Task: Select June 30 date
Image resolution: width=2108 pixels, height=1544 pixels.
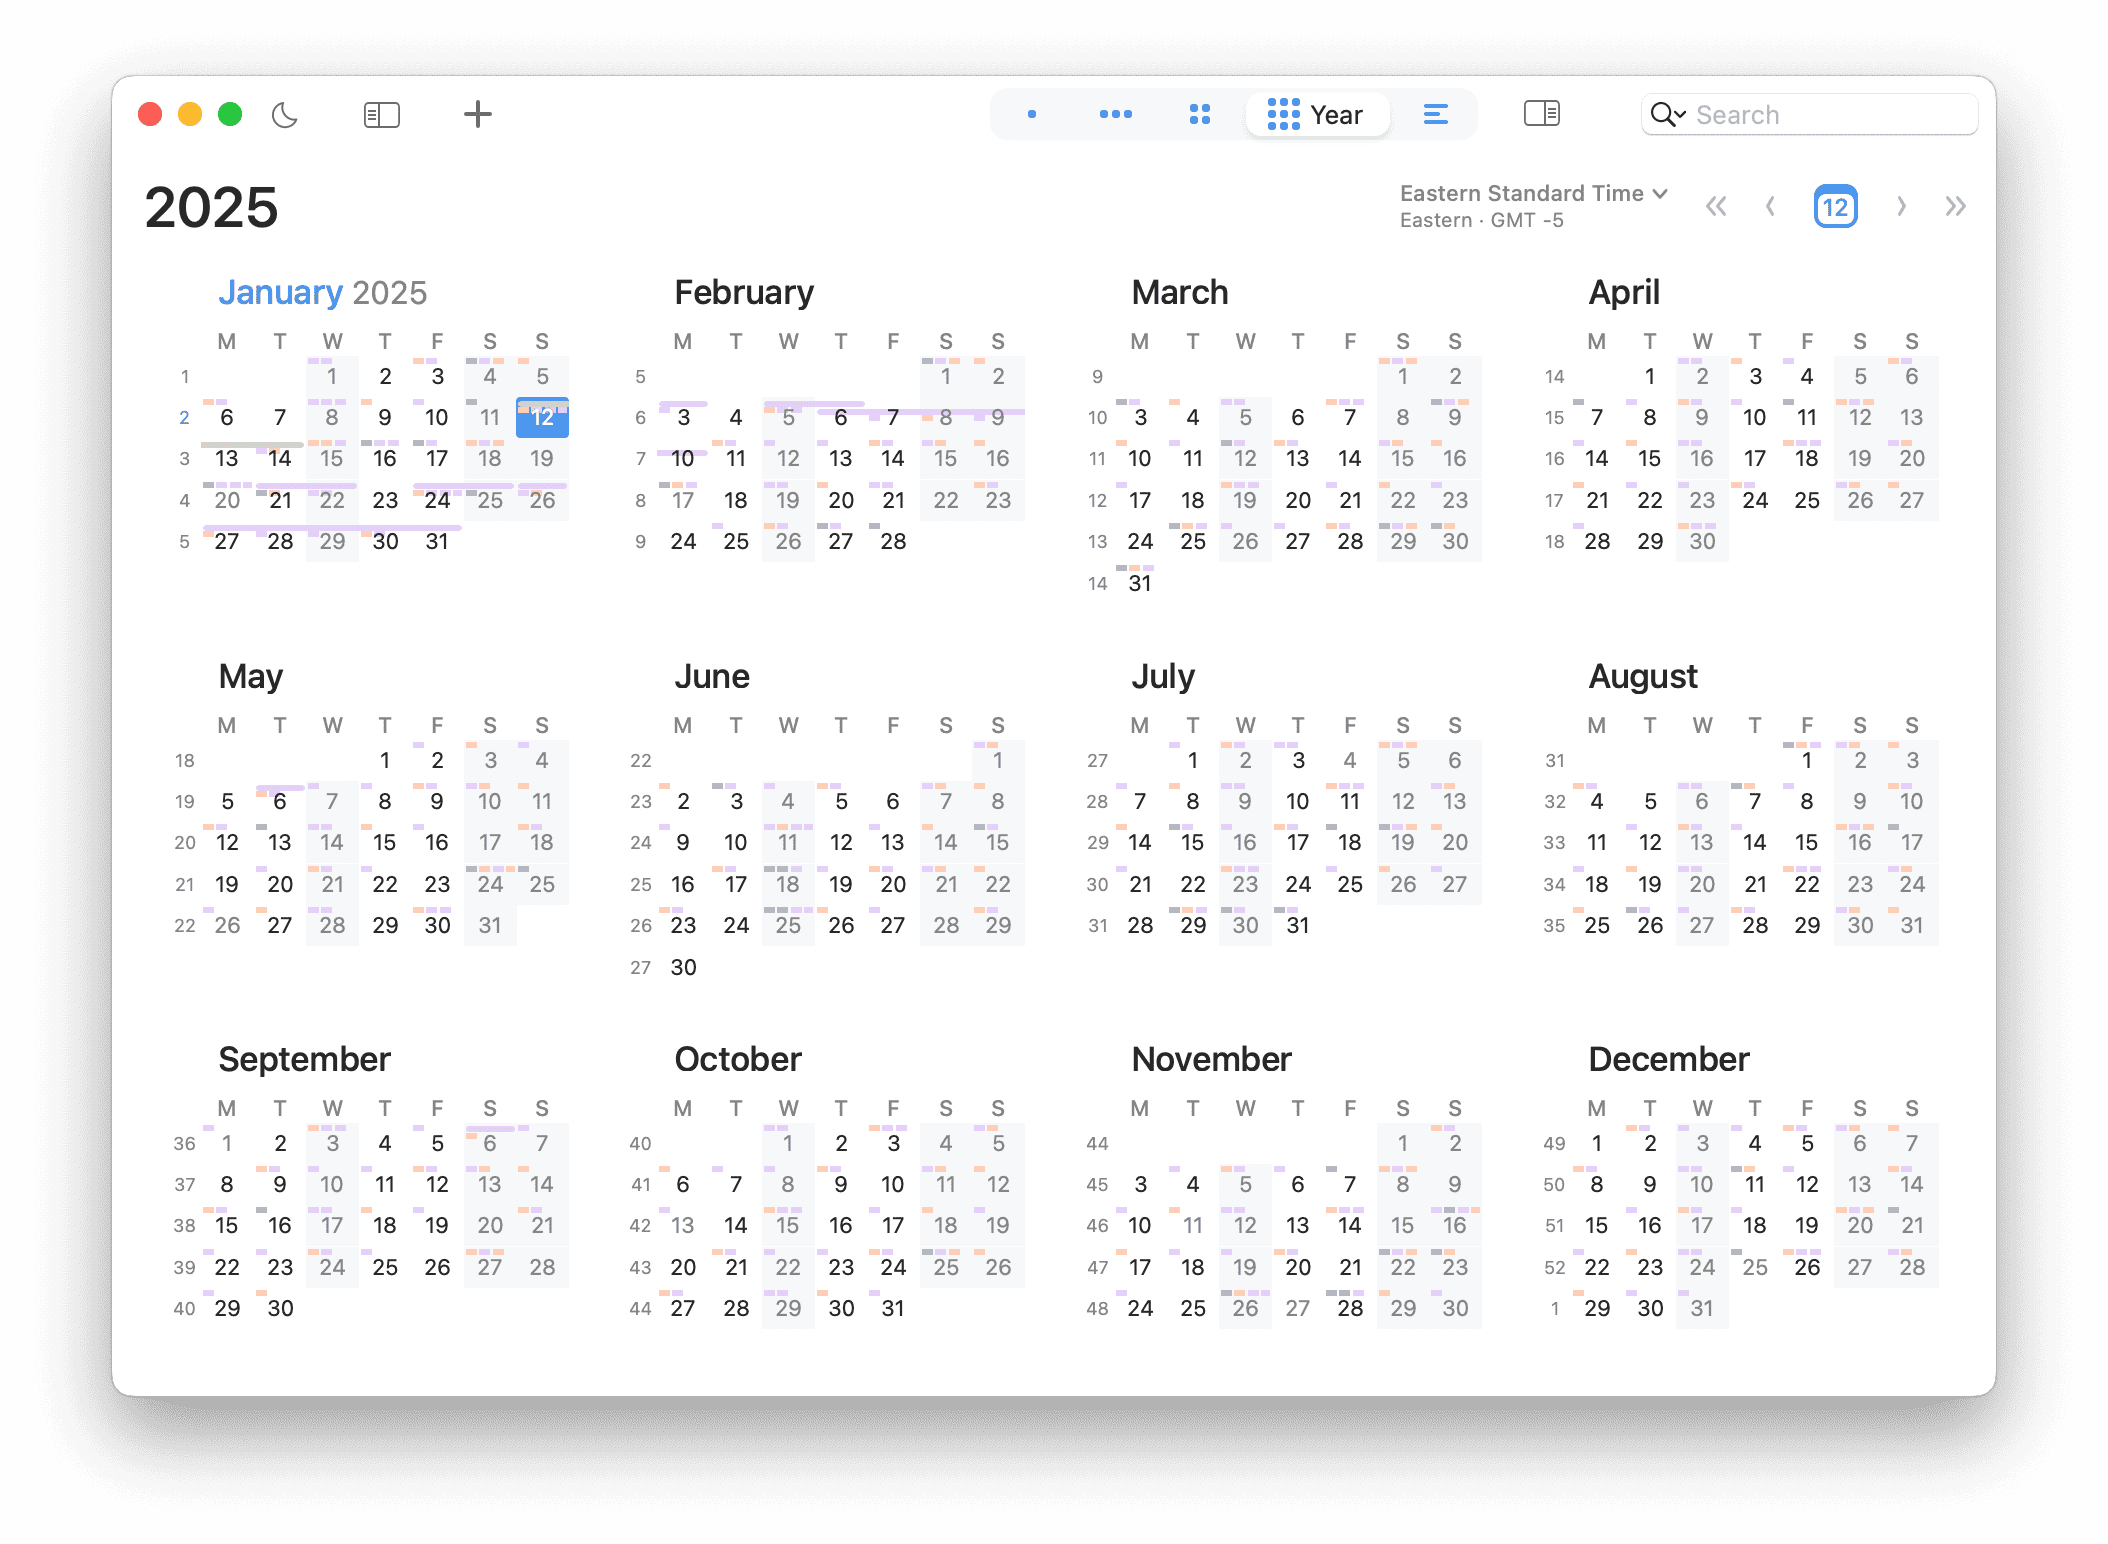Action: [x=683, y=967]
